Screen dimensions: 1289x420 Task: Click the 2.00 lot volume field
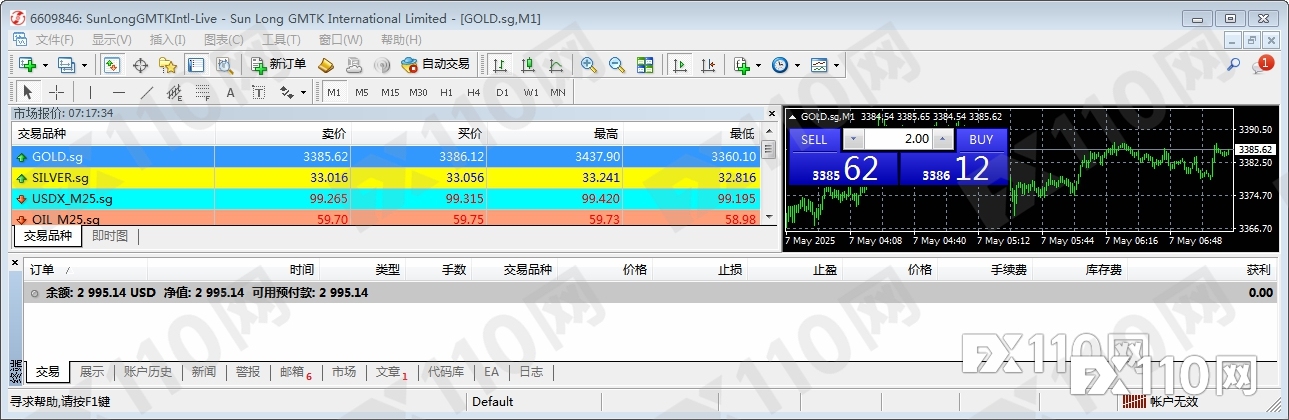[x=899, y=139]
